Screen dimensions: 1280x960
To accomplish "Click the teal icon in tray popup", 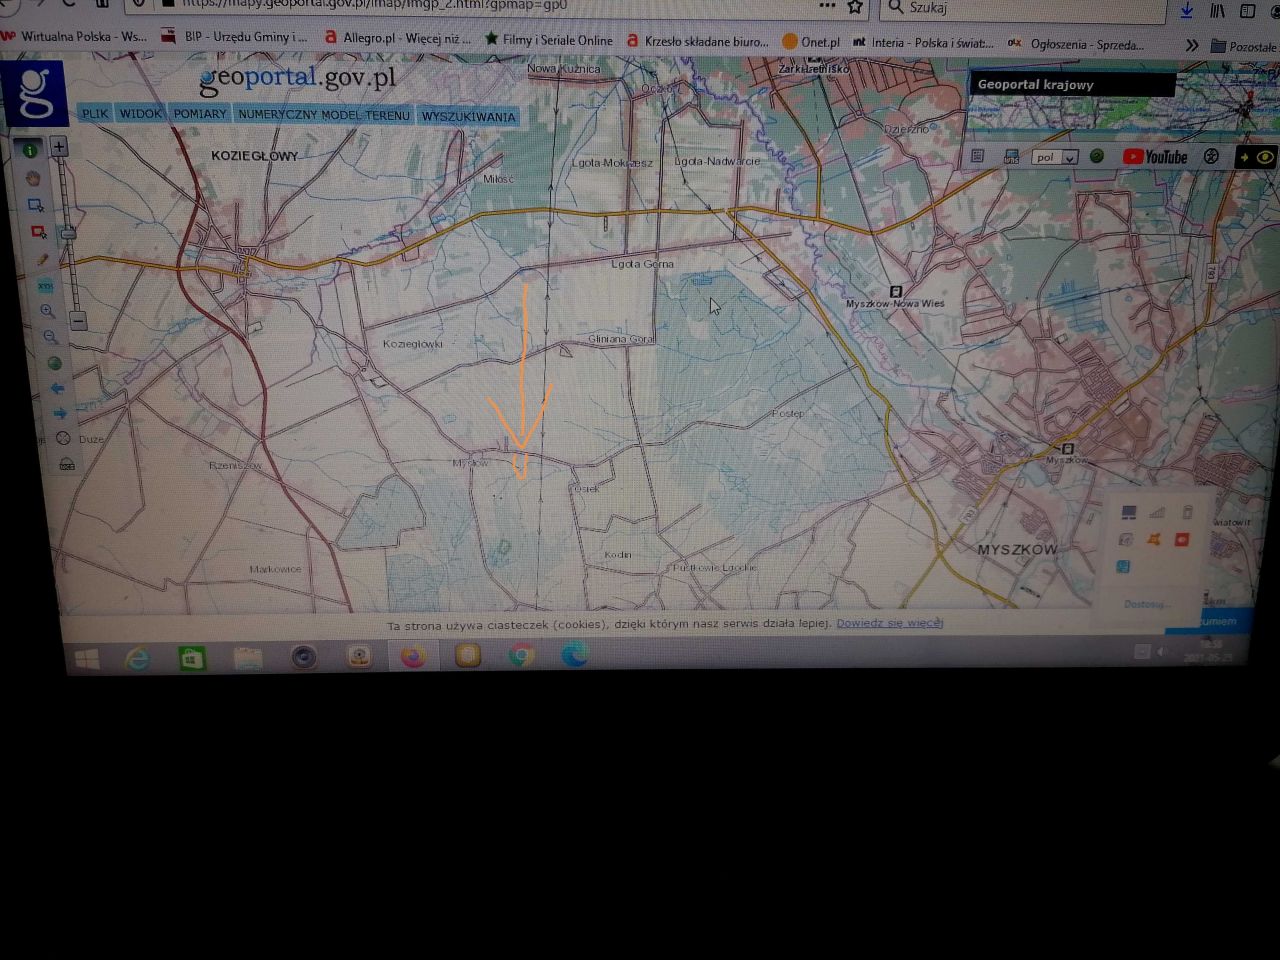I will [x=1123, y=567].
